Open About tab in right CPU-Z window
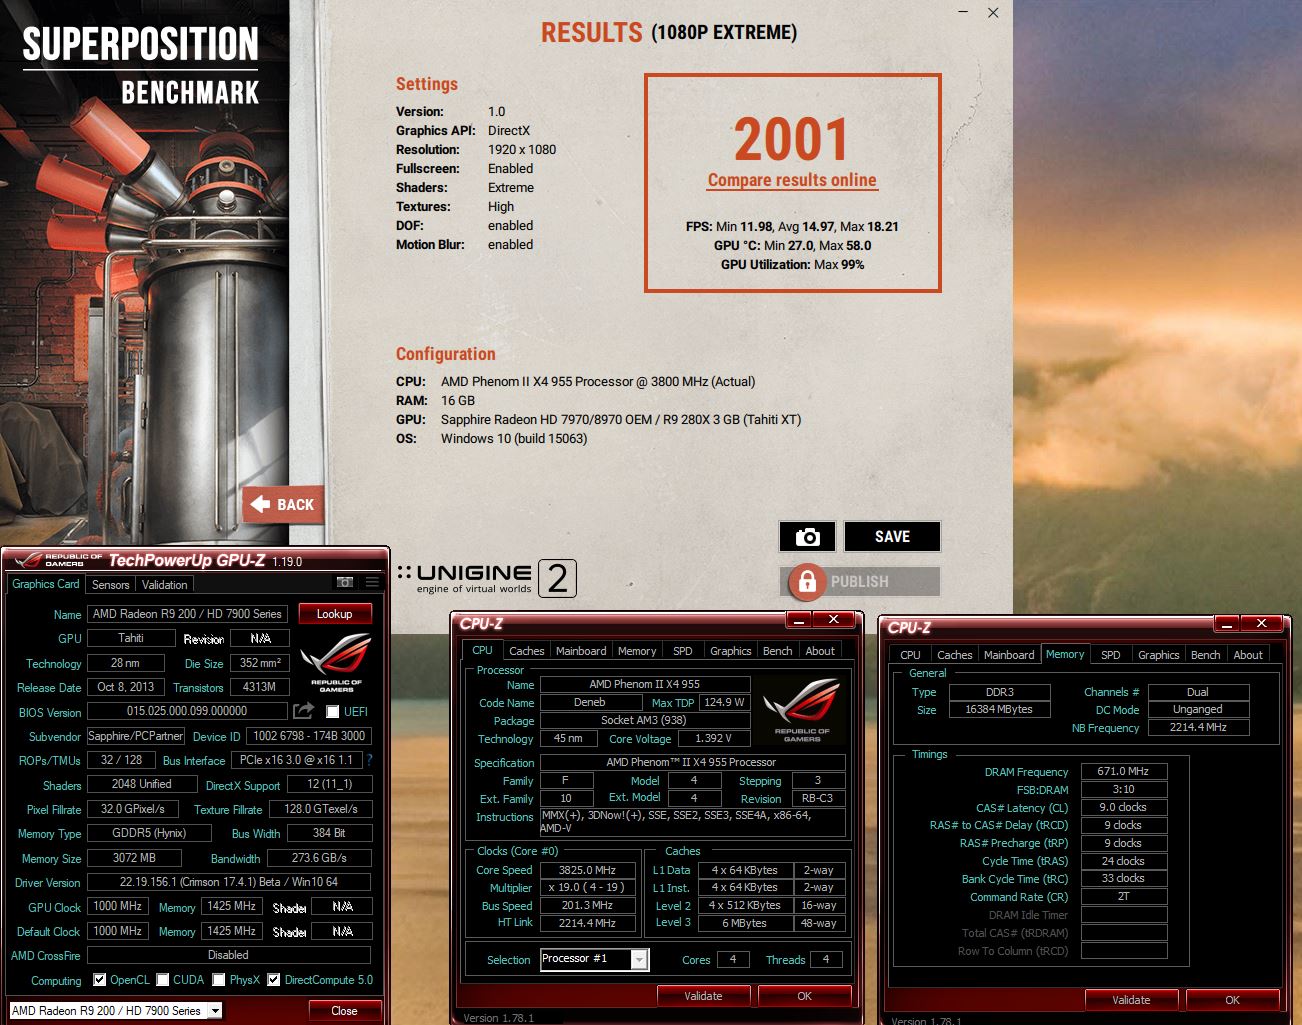This screenshot has height=1025, width=1302. pyautogui.click(x=1248, y=655)
